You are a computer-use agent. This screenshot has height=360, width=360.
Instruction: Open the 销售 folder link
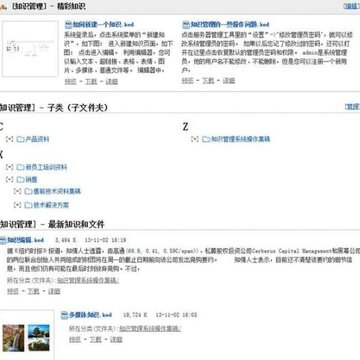tap(31, 180)
